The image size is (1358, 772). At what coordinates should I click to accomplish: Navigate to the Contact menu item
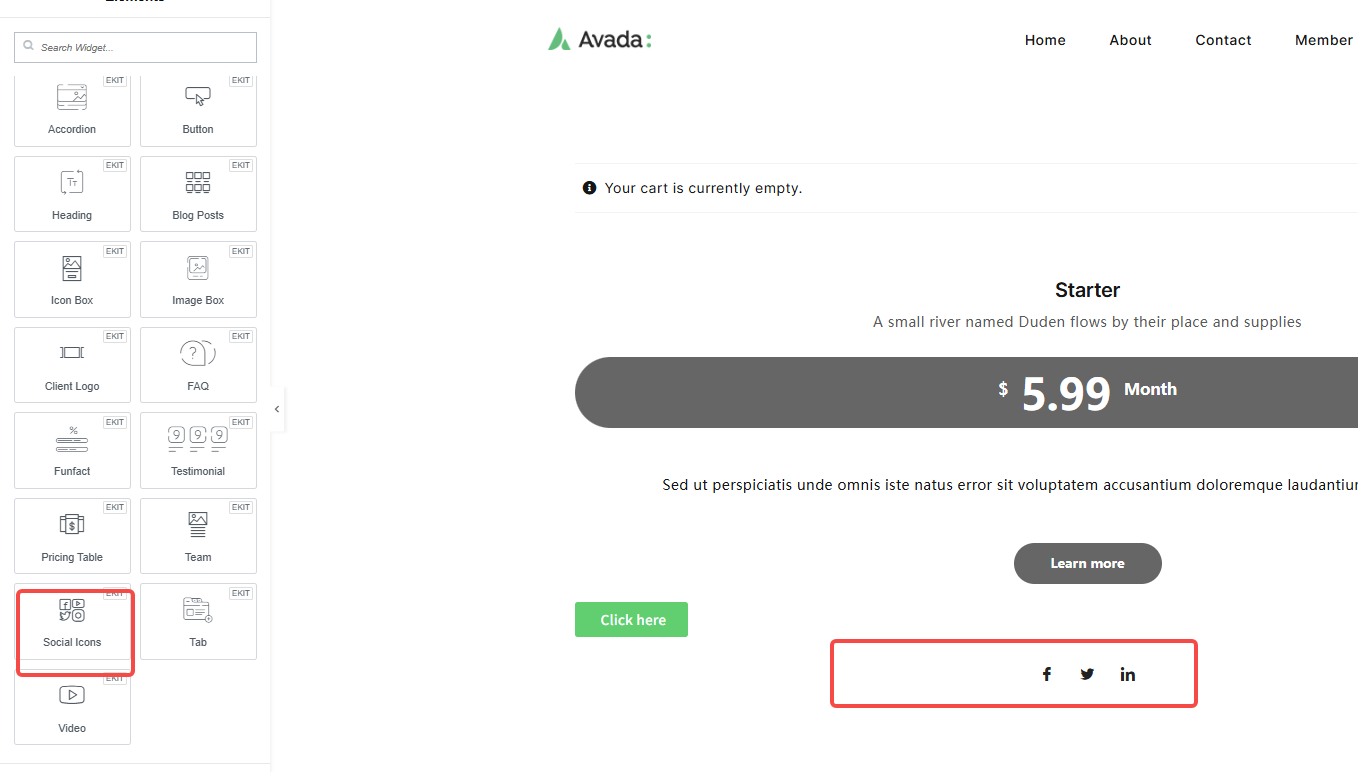[x=1223, y=40]
